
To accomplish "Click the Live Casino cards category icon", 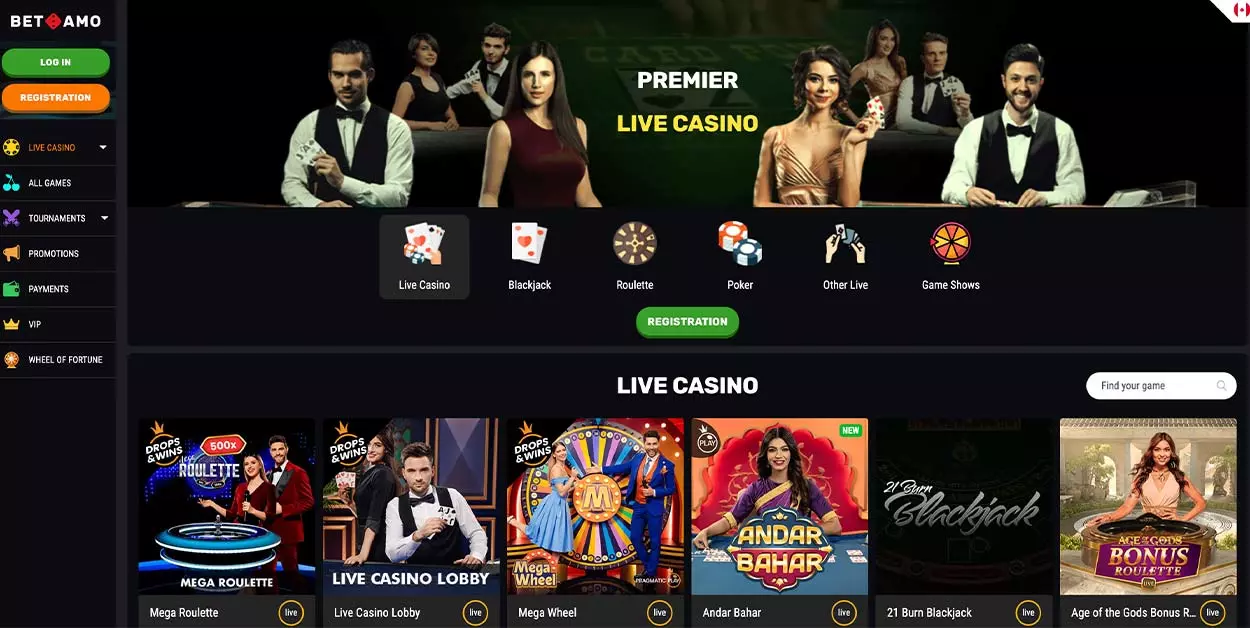I will click(424, 243).
